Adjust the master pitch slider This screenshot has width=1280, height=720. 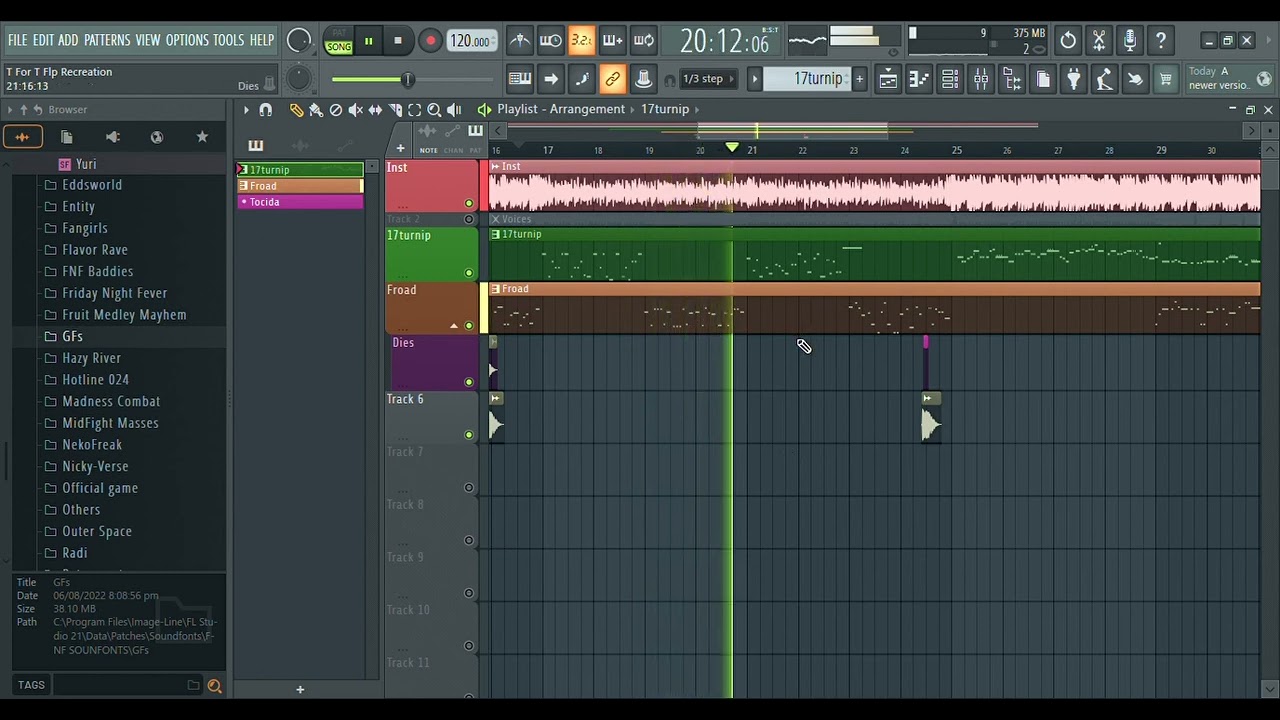[410, 79]
